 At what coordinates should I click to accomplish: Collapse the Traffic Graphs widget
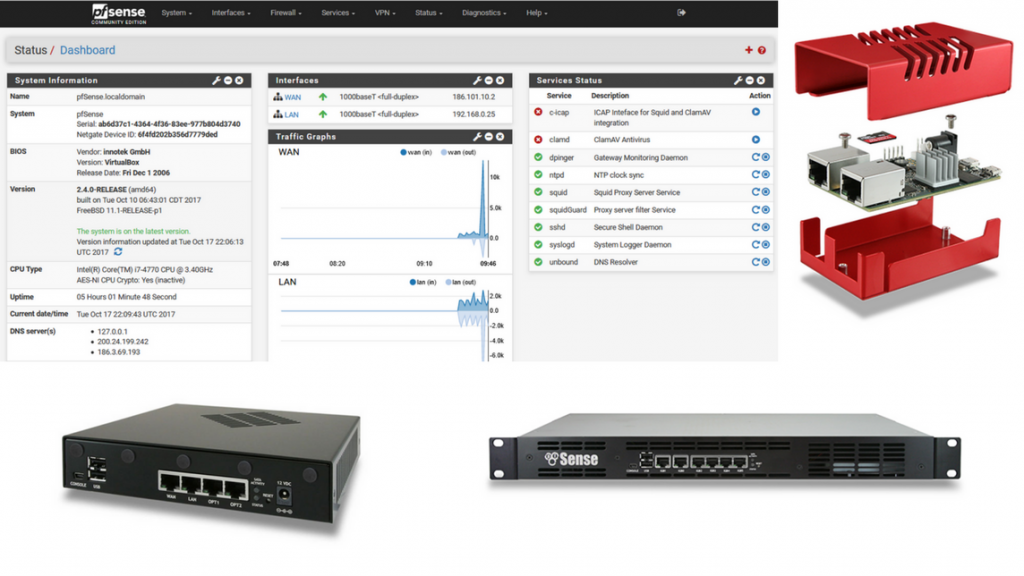pyautogui.click(x=488, y=136)
